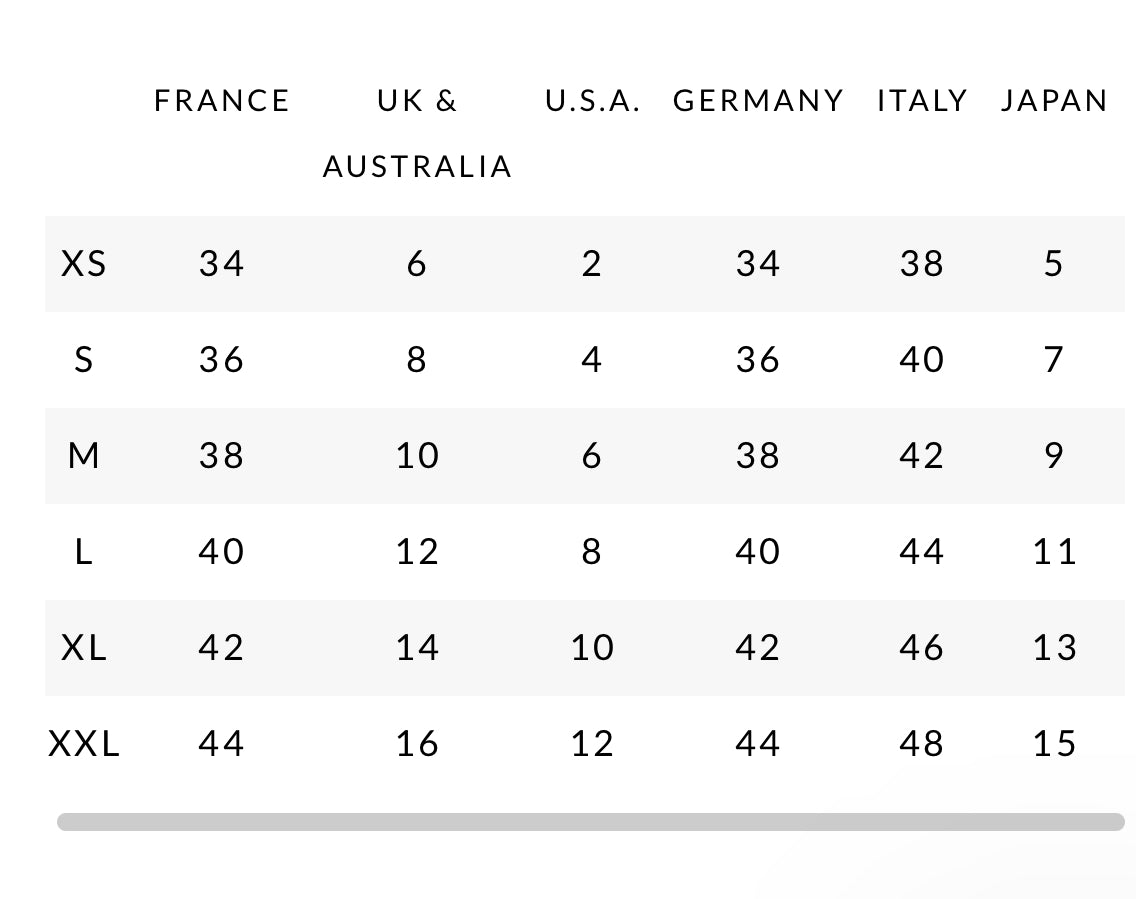Click the ITALY column header
This screenshot has width=1136, height=899.
(x=922, y=101)
